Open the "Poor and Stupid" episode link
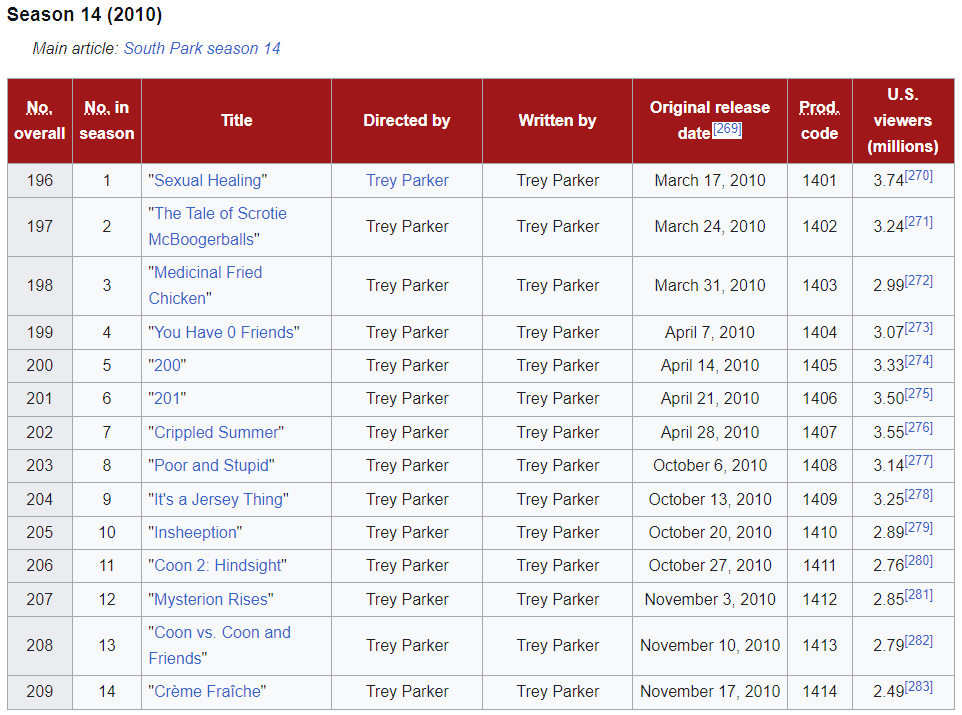This screenshot has height=715, width=962. point(211,466)
